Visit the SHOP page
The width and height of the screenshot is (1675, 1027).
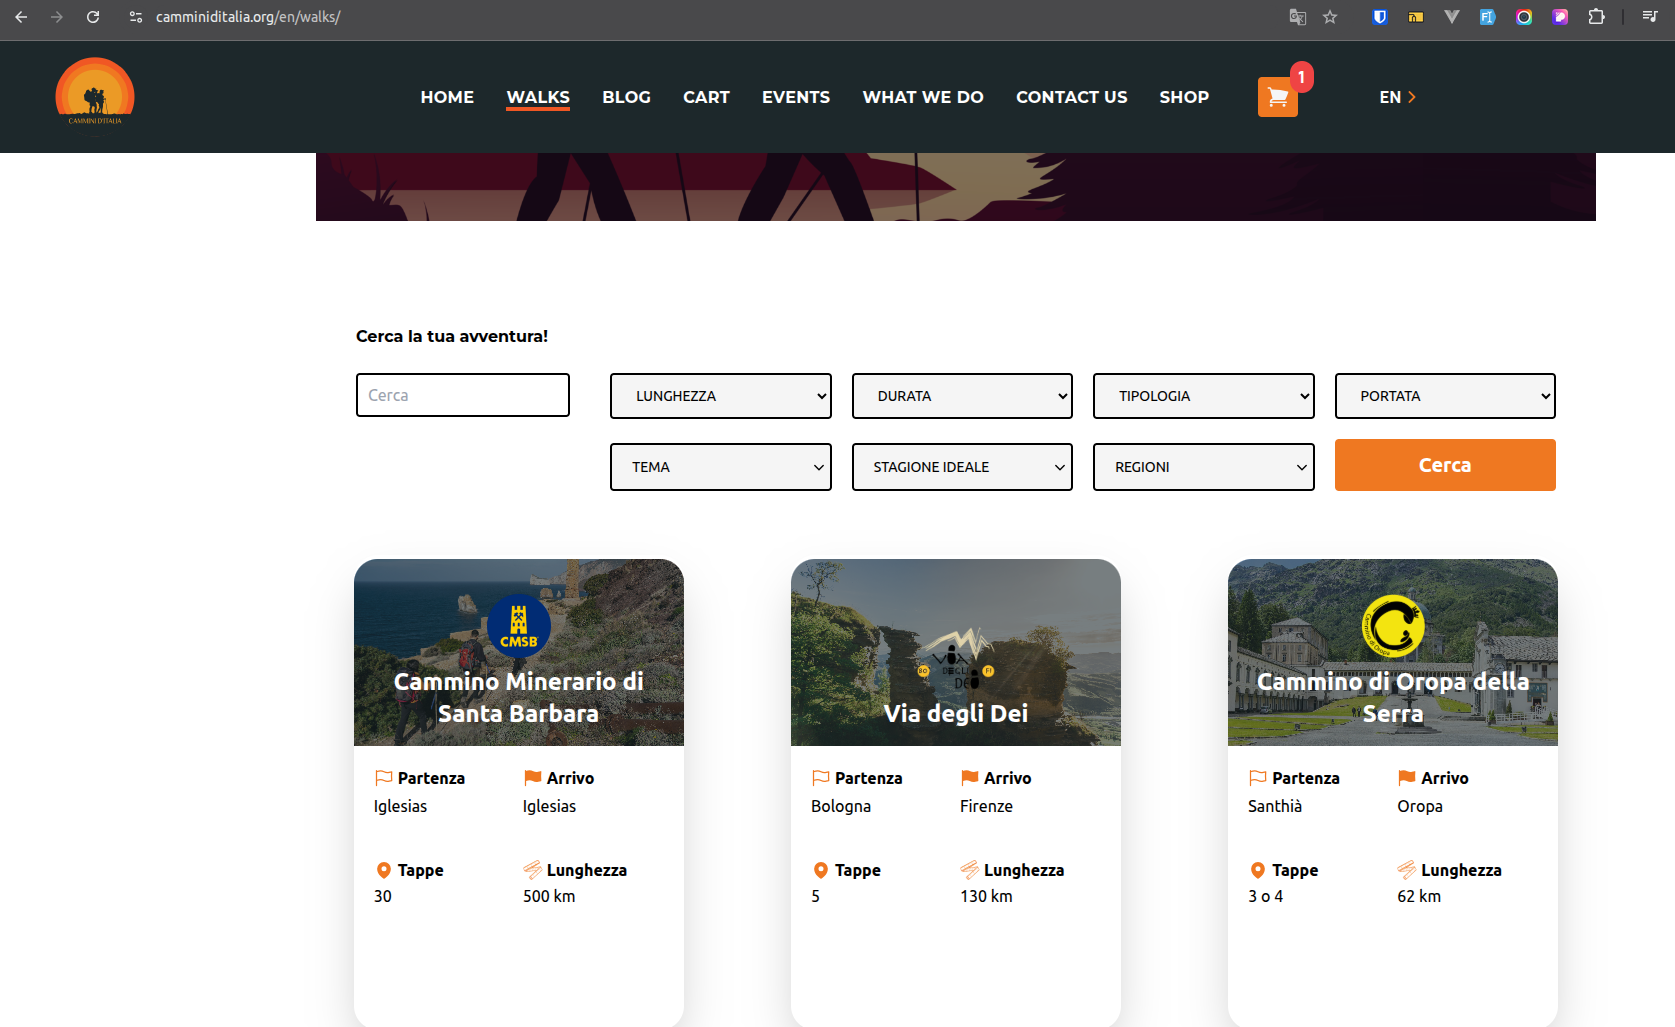[1184, 97]
